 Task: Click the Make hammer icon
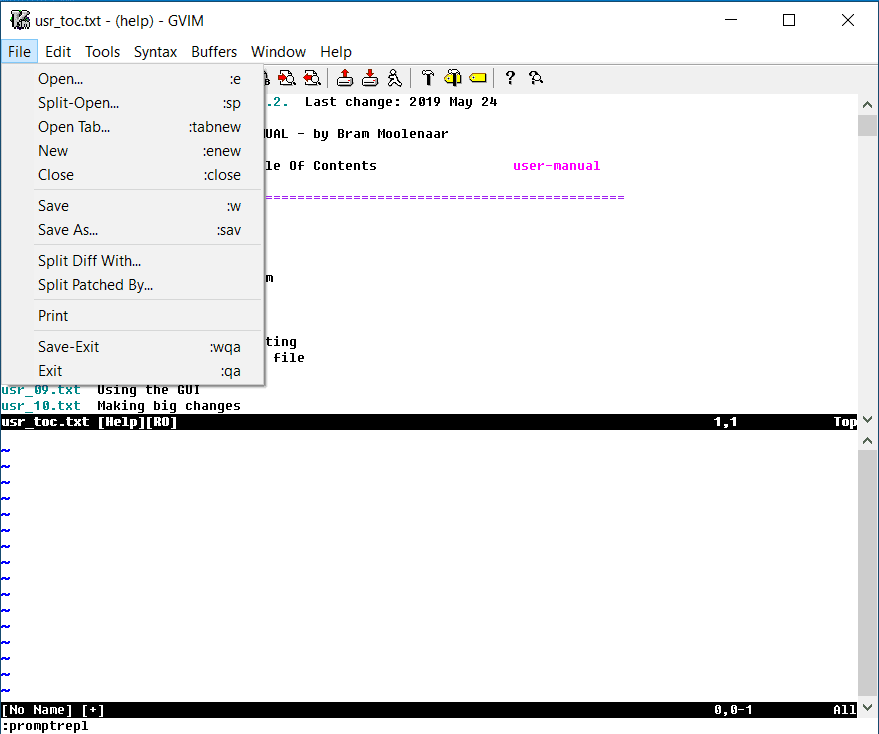428,78
